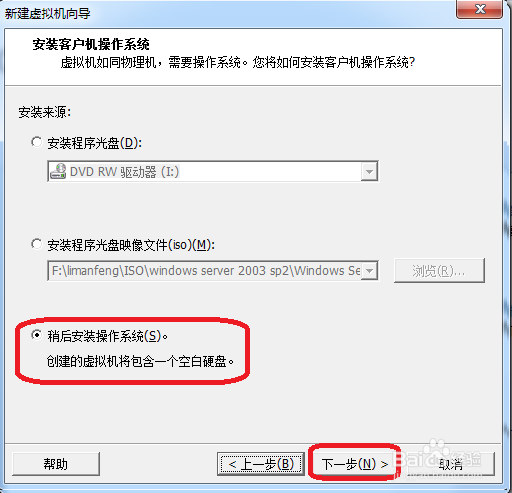
Task: Select install operating system later option
Action: (36, 335)
